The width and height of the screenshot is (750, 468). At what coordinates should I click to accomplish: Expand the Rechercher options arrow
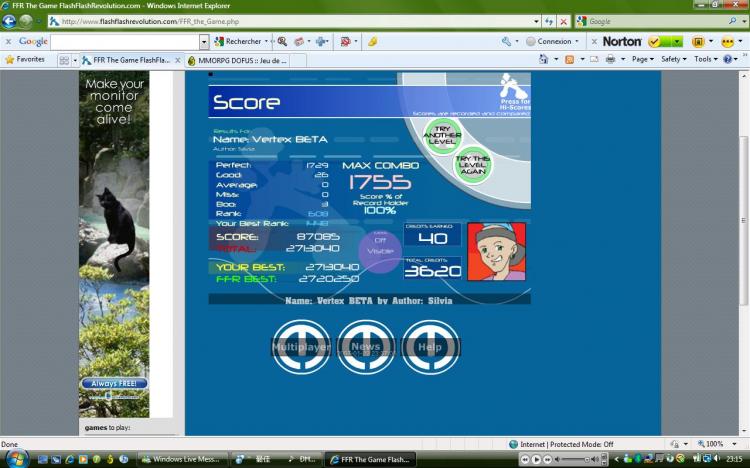tap(266, 42)
